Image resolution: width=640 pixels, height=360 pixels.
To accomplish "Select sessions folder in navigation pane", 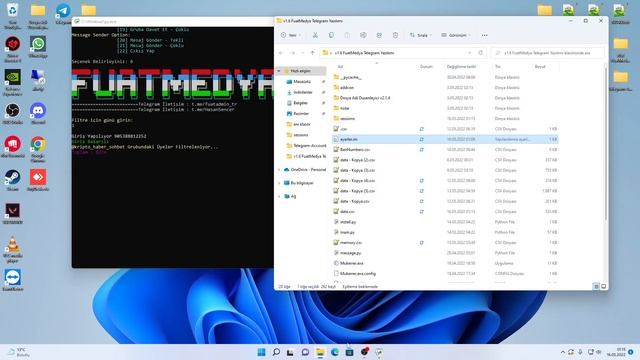I will pos(301,135).
